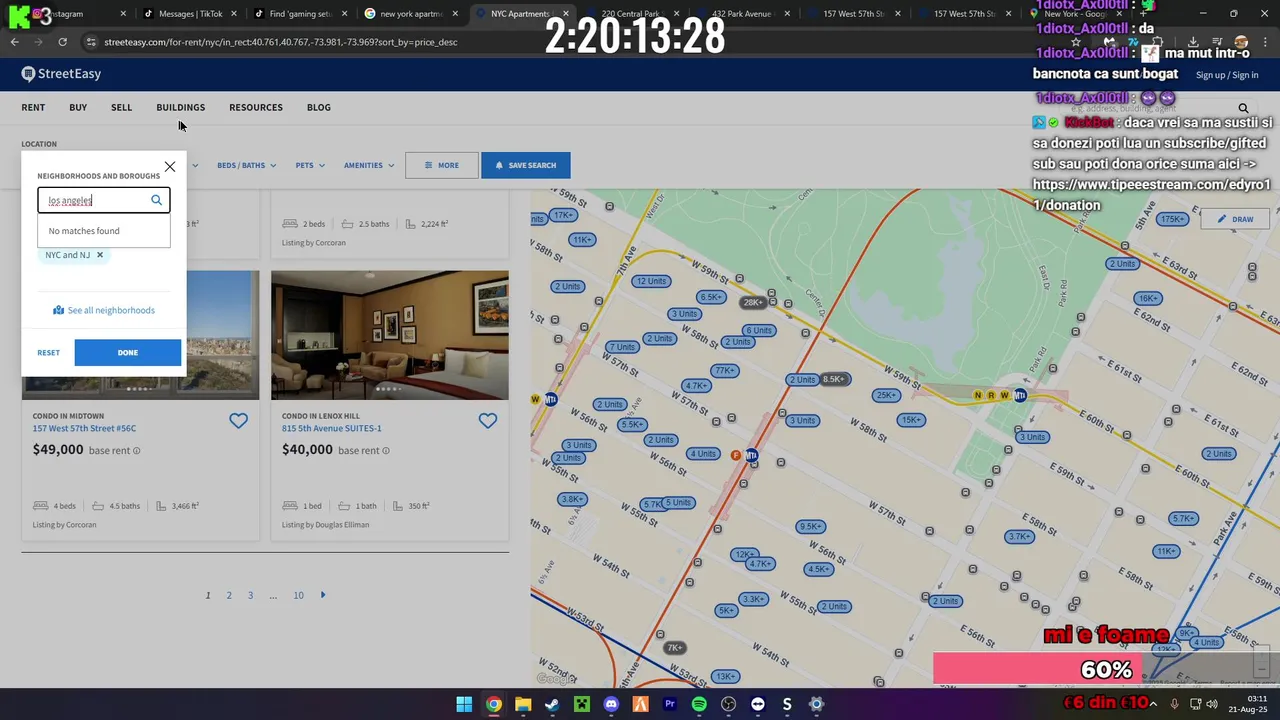The width and height of the screenshot is (1280, 720).
Task: Show hidden system tray icons
Action: tap(1153, 704)
